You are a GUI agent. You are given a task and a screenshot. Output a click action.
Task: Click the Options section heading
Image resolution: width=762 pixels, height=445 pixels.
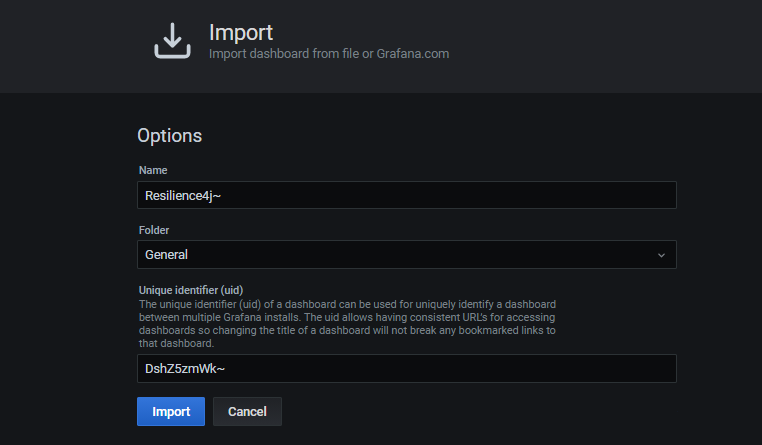(x=170, y=136)
